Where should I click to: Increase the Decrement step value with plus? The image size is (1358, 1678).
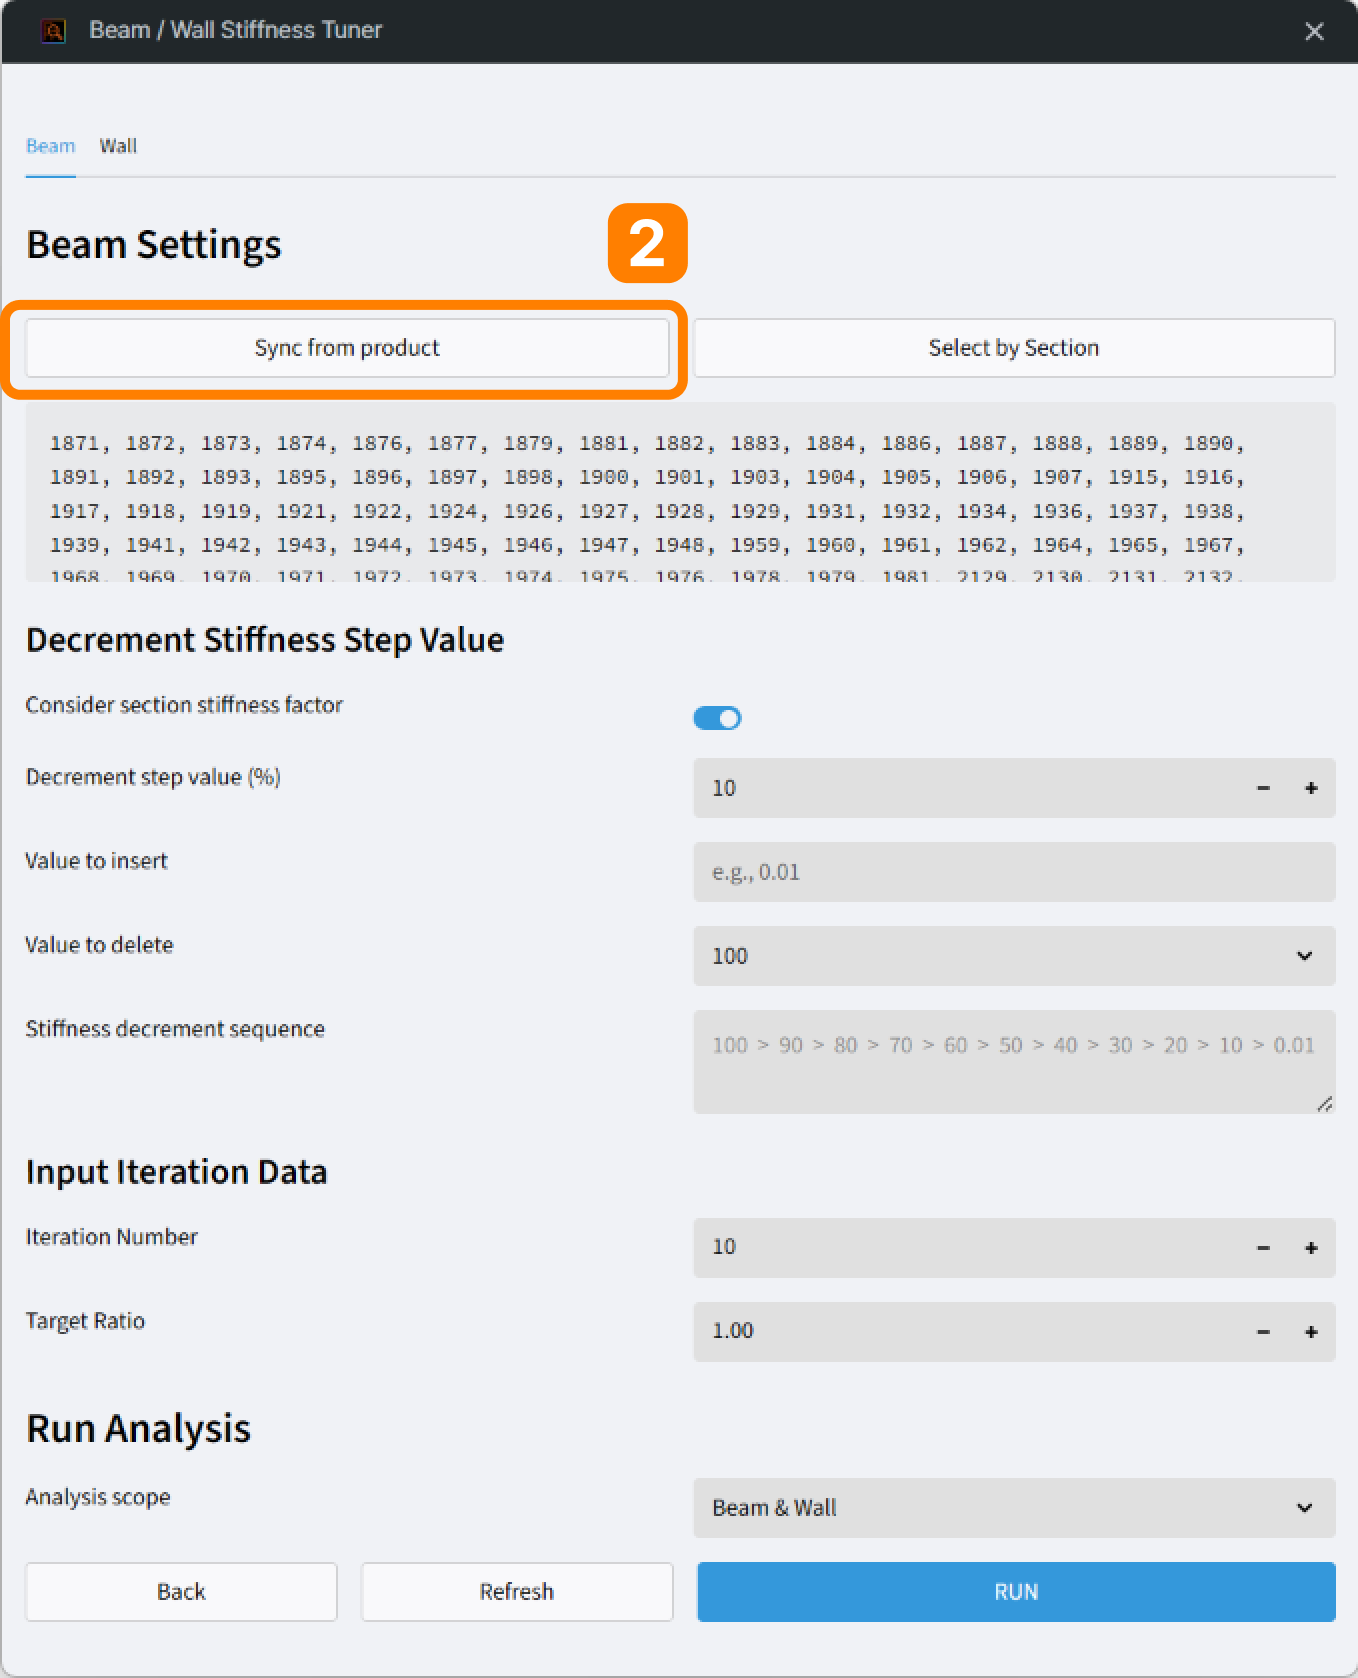point(1311,788)
